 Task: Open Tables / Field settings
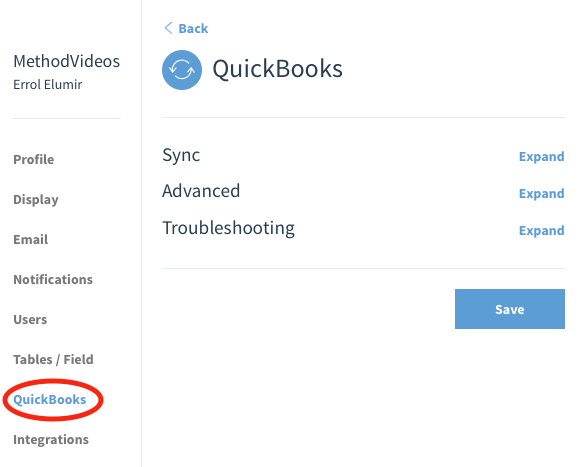coord(53,360)
